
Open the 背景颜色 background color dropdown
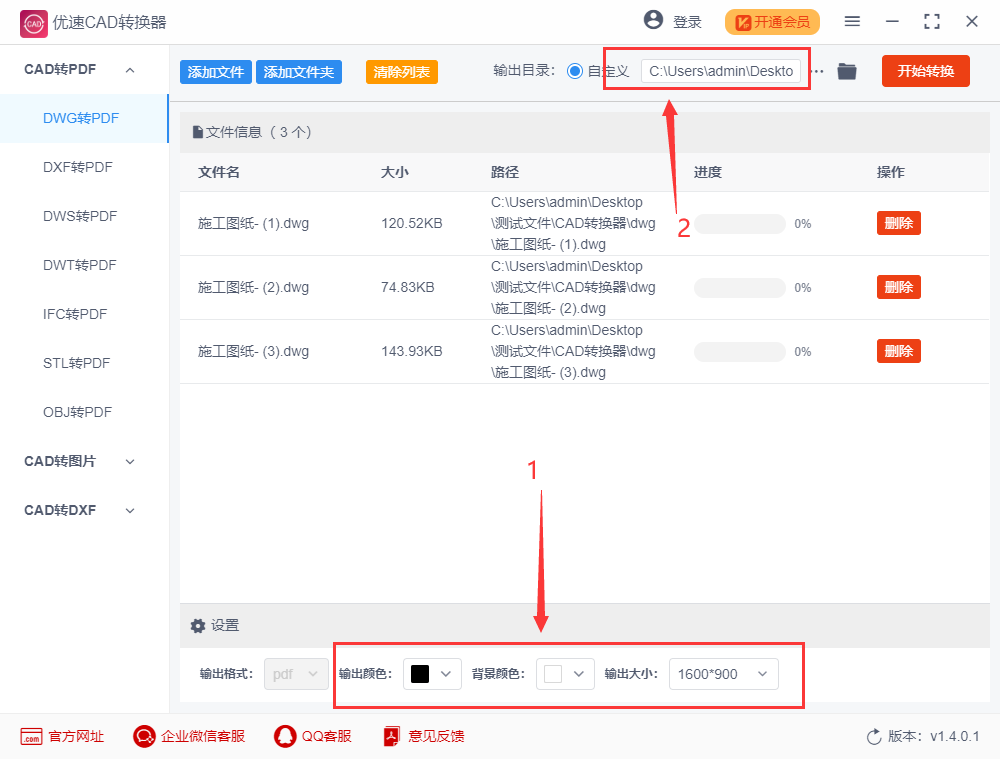565,674
